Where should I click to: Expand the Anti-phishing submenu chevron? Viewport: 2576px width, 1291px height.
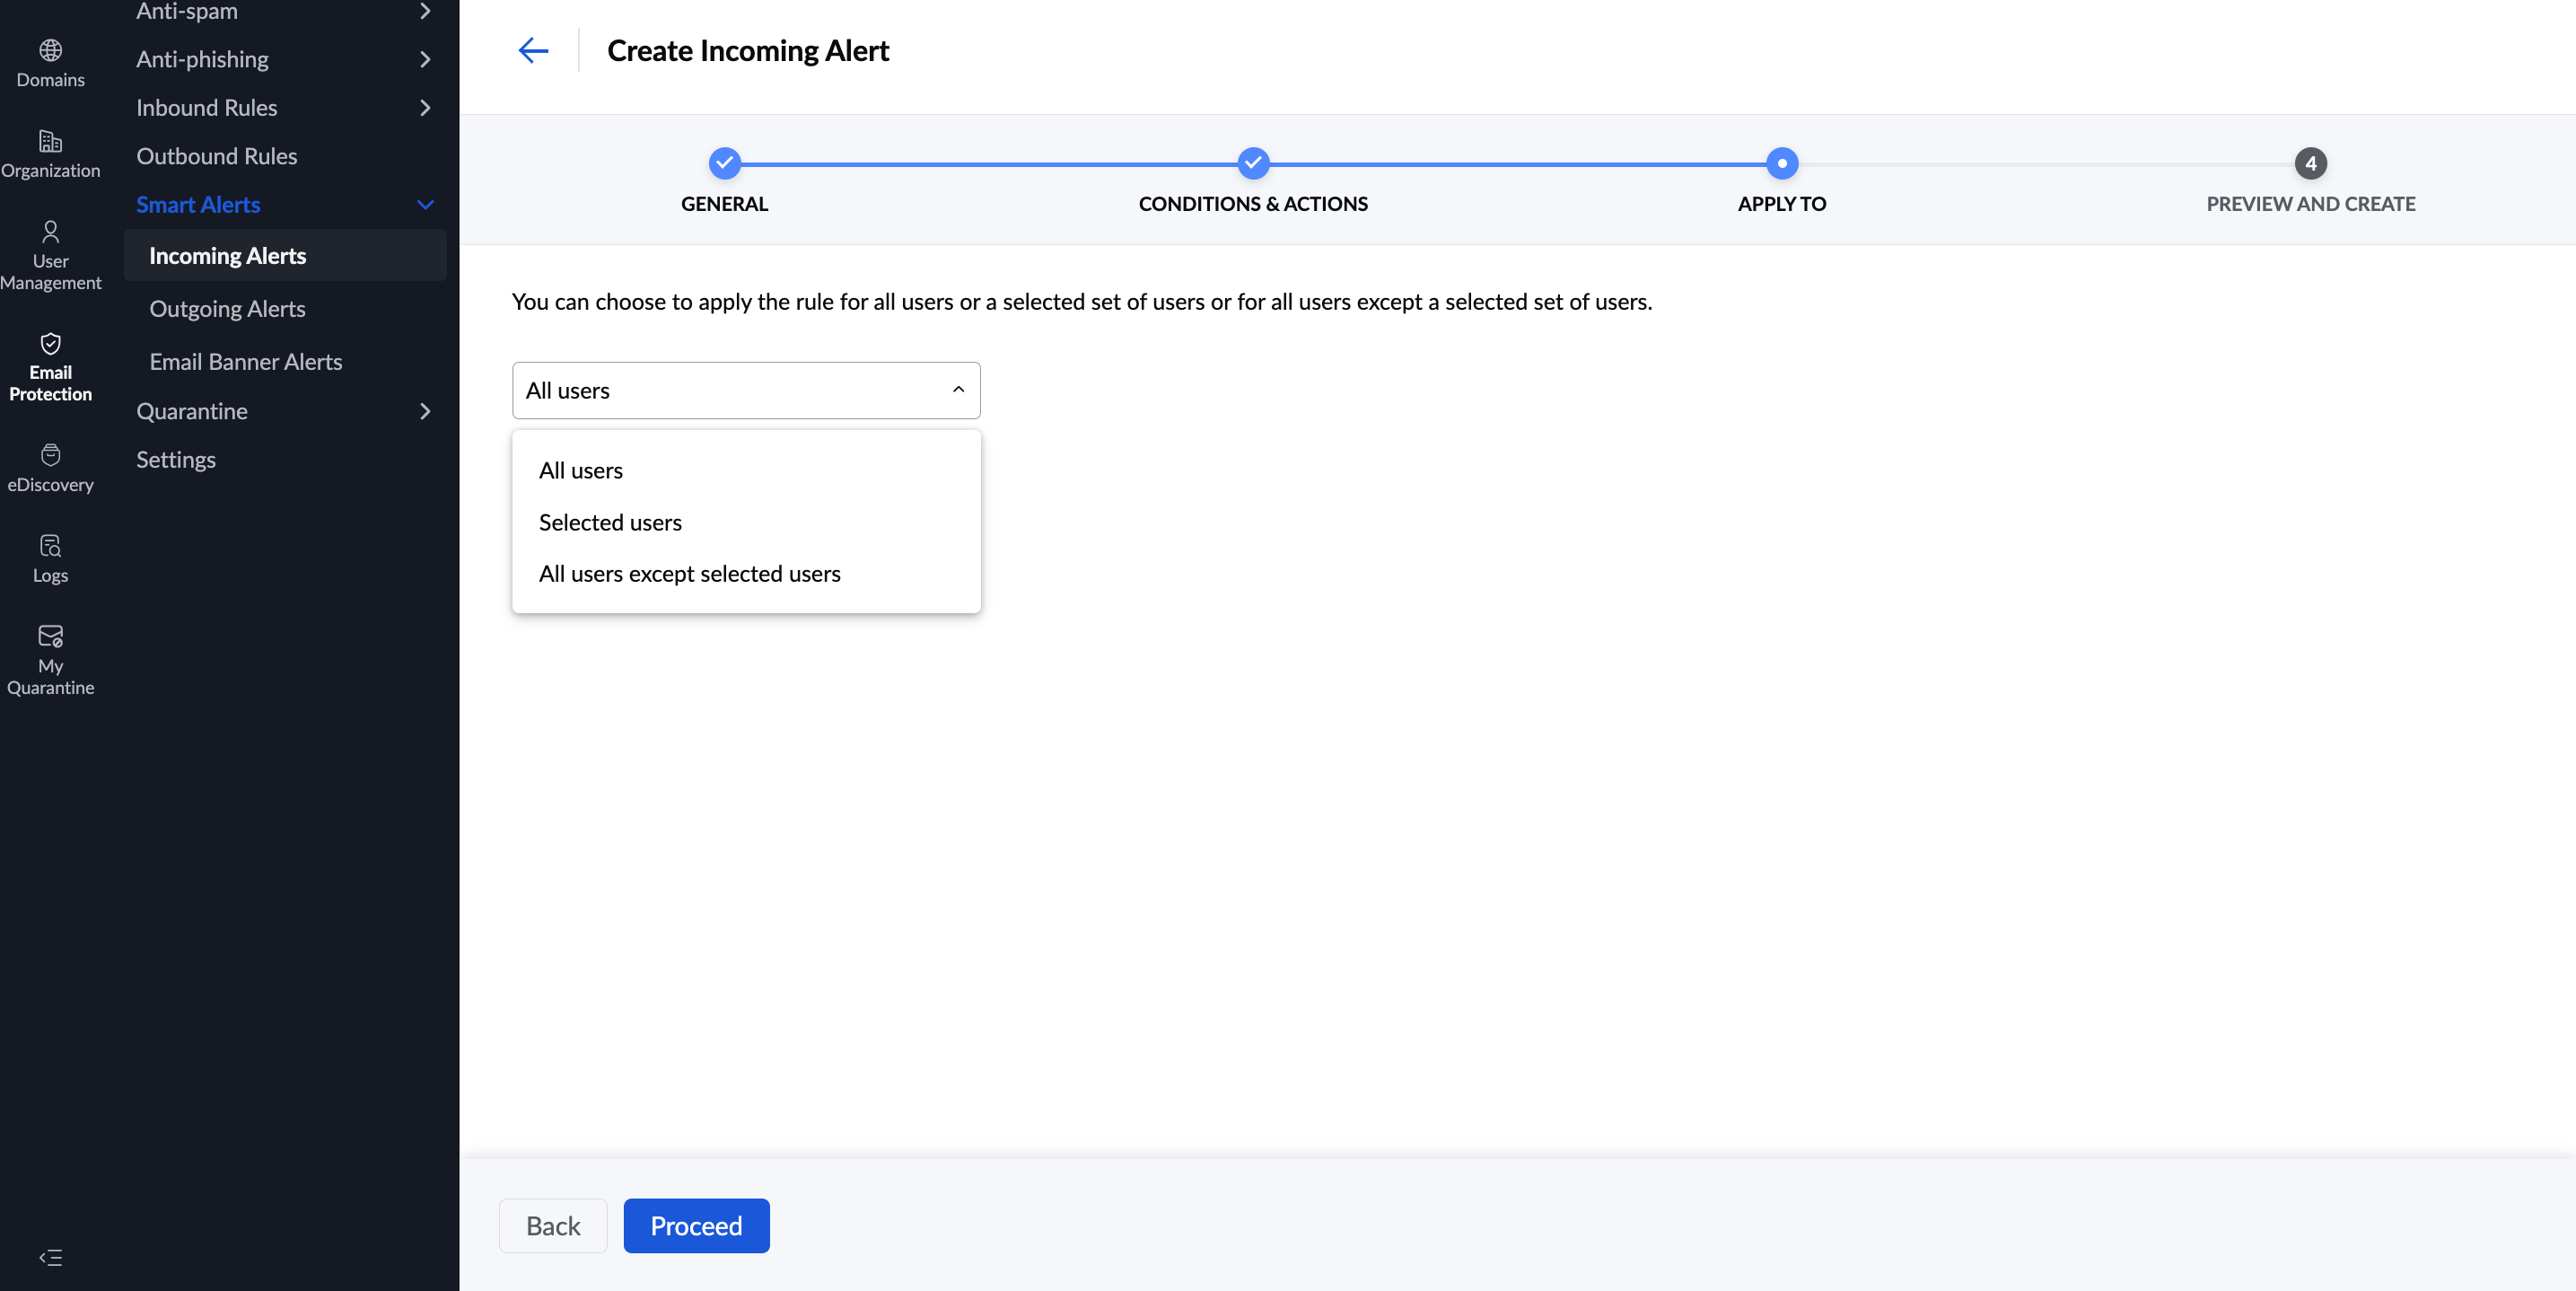(x=425, y=60)
